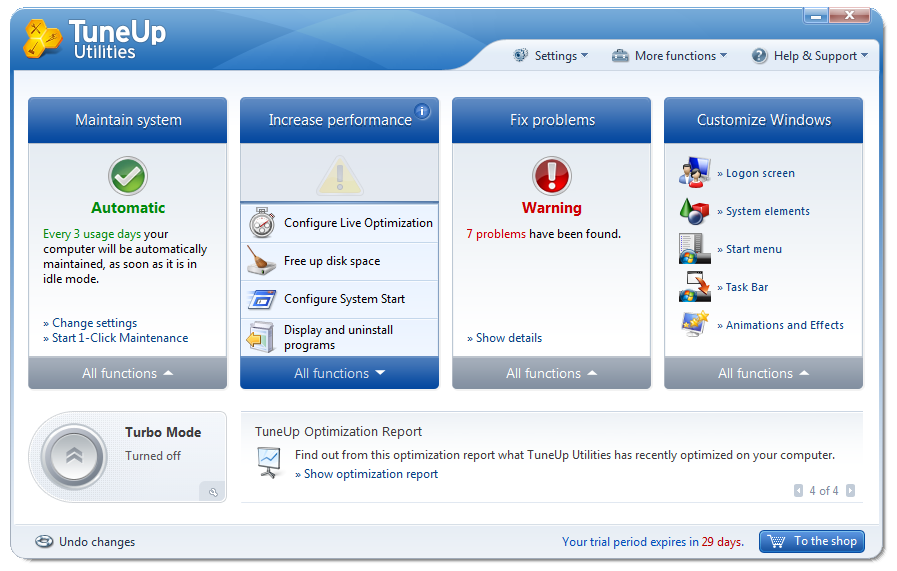The width and height of the screenshot is (897, 571).
Task: Click the Display and uninstall programs icon
Action: 261,337
